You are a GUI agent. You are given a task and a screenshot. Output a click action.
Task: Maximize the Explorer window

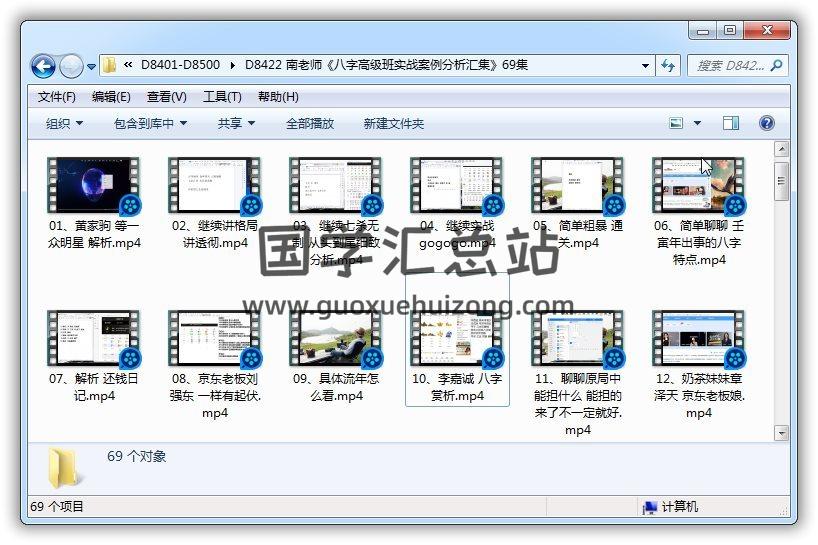tap(730, 31)
